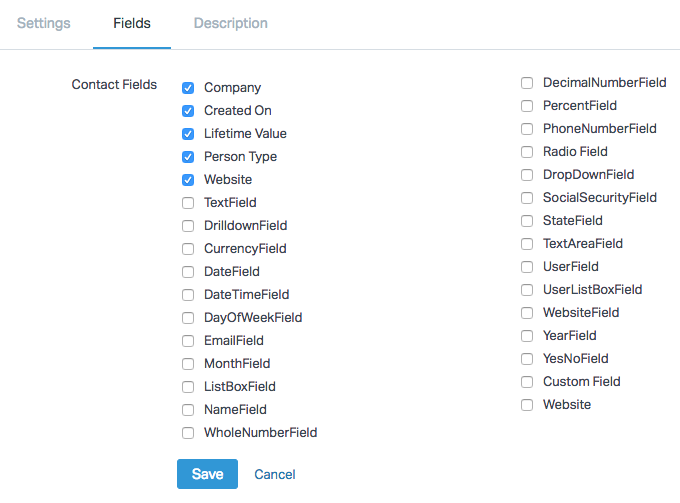The image size is (680, 503).
Task: Uncheck the Created On field
Action: 188,111
